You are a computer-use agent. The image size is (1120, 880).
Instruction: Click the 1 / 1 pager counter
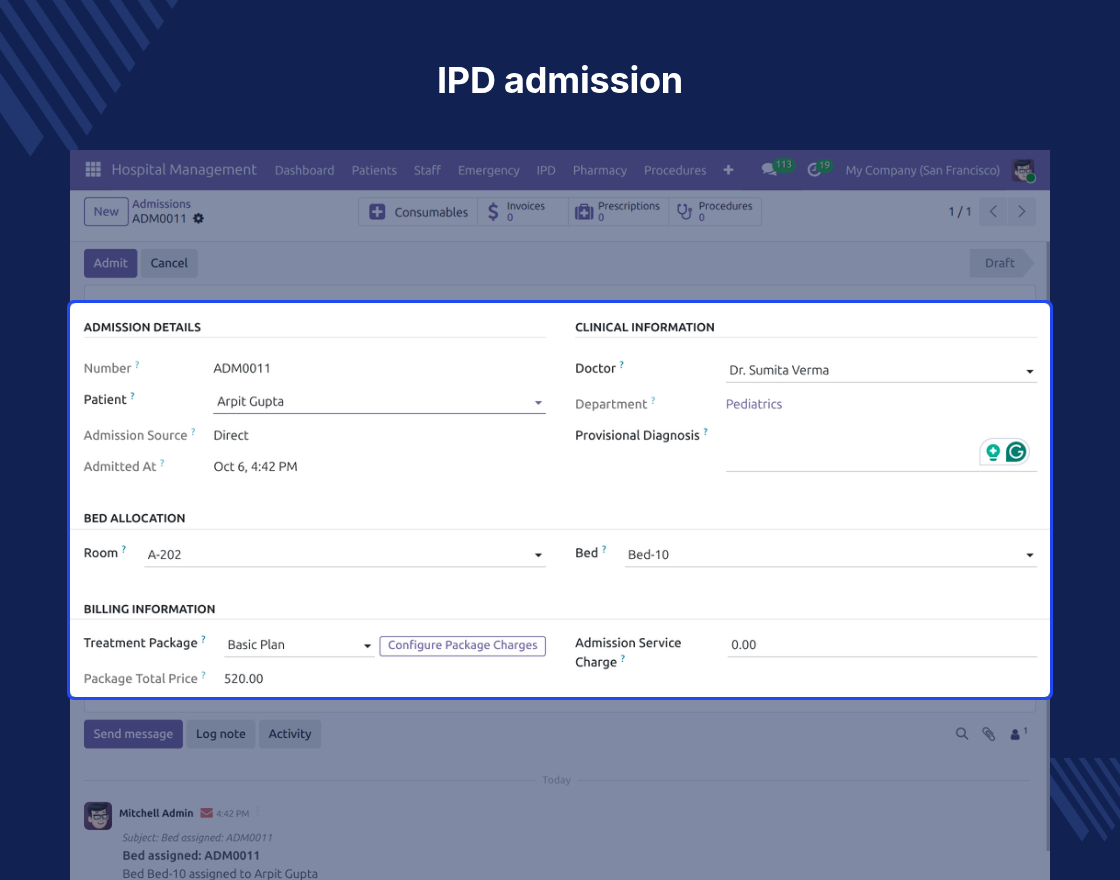pos(960,211)
